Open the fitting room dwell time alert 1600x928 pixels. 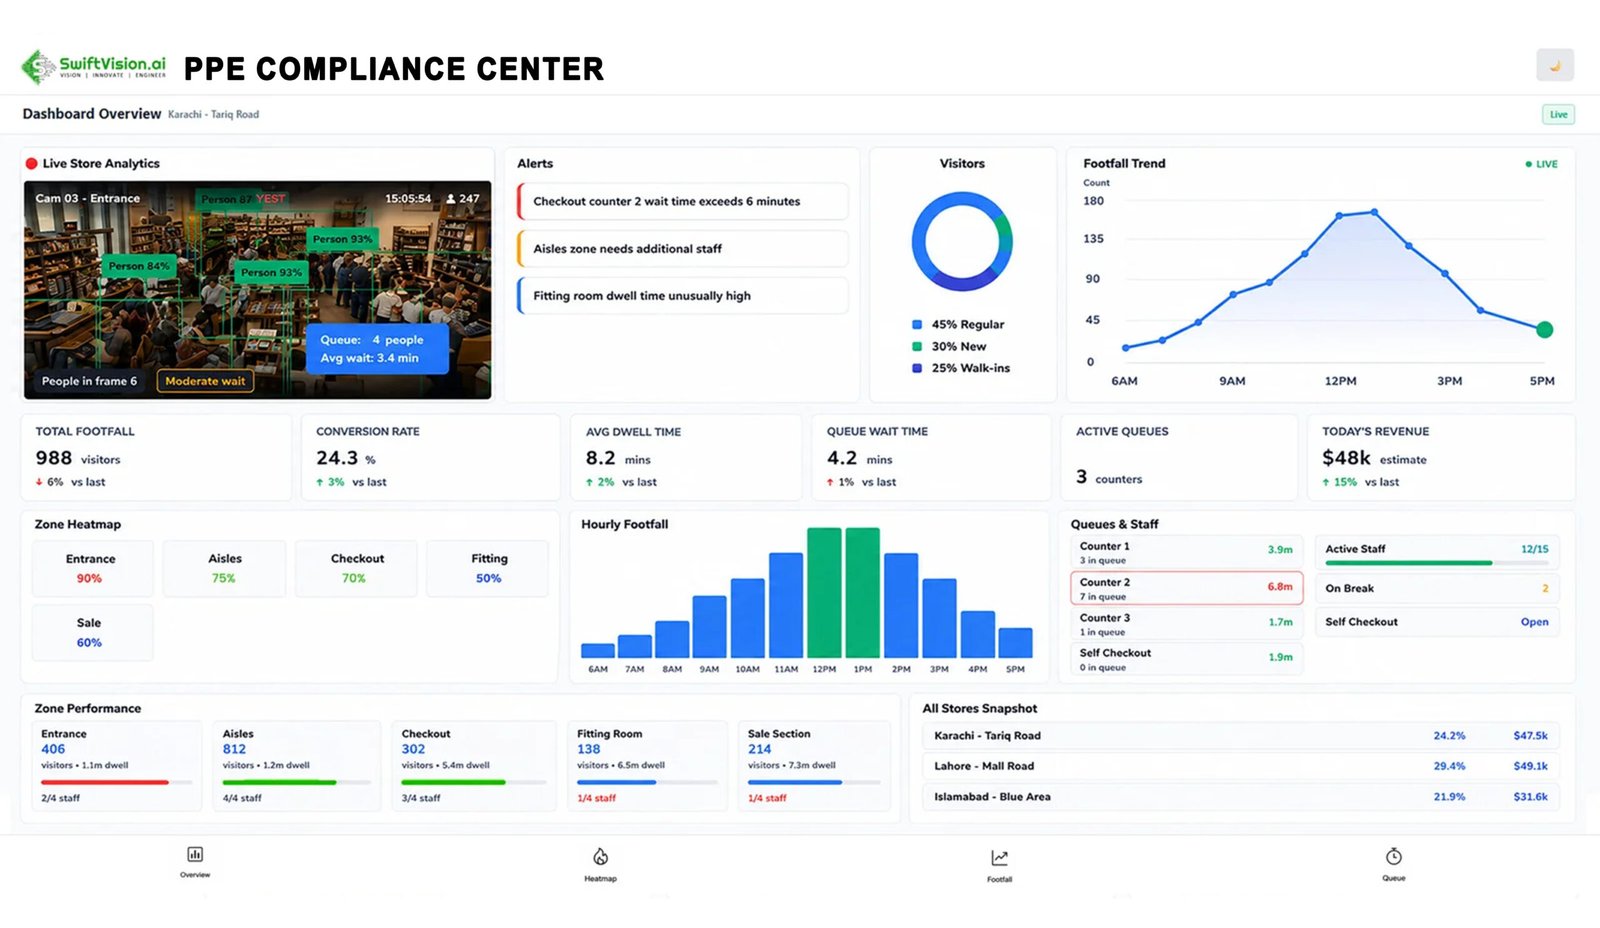683,296
